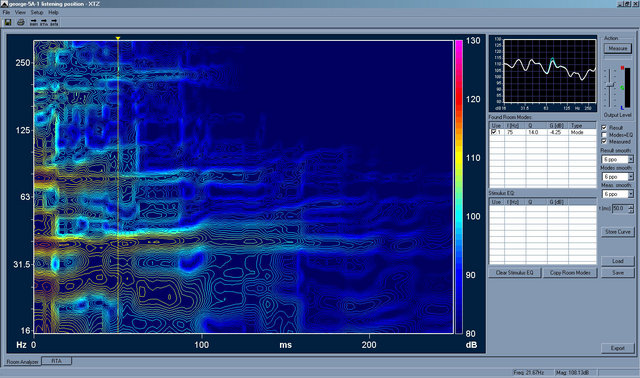
Task: Click the Output Level slider handle
Action: tap(610, 85)
